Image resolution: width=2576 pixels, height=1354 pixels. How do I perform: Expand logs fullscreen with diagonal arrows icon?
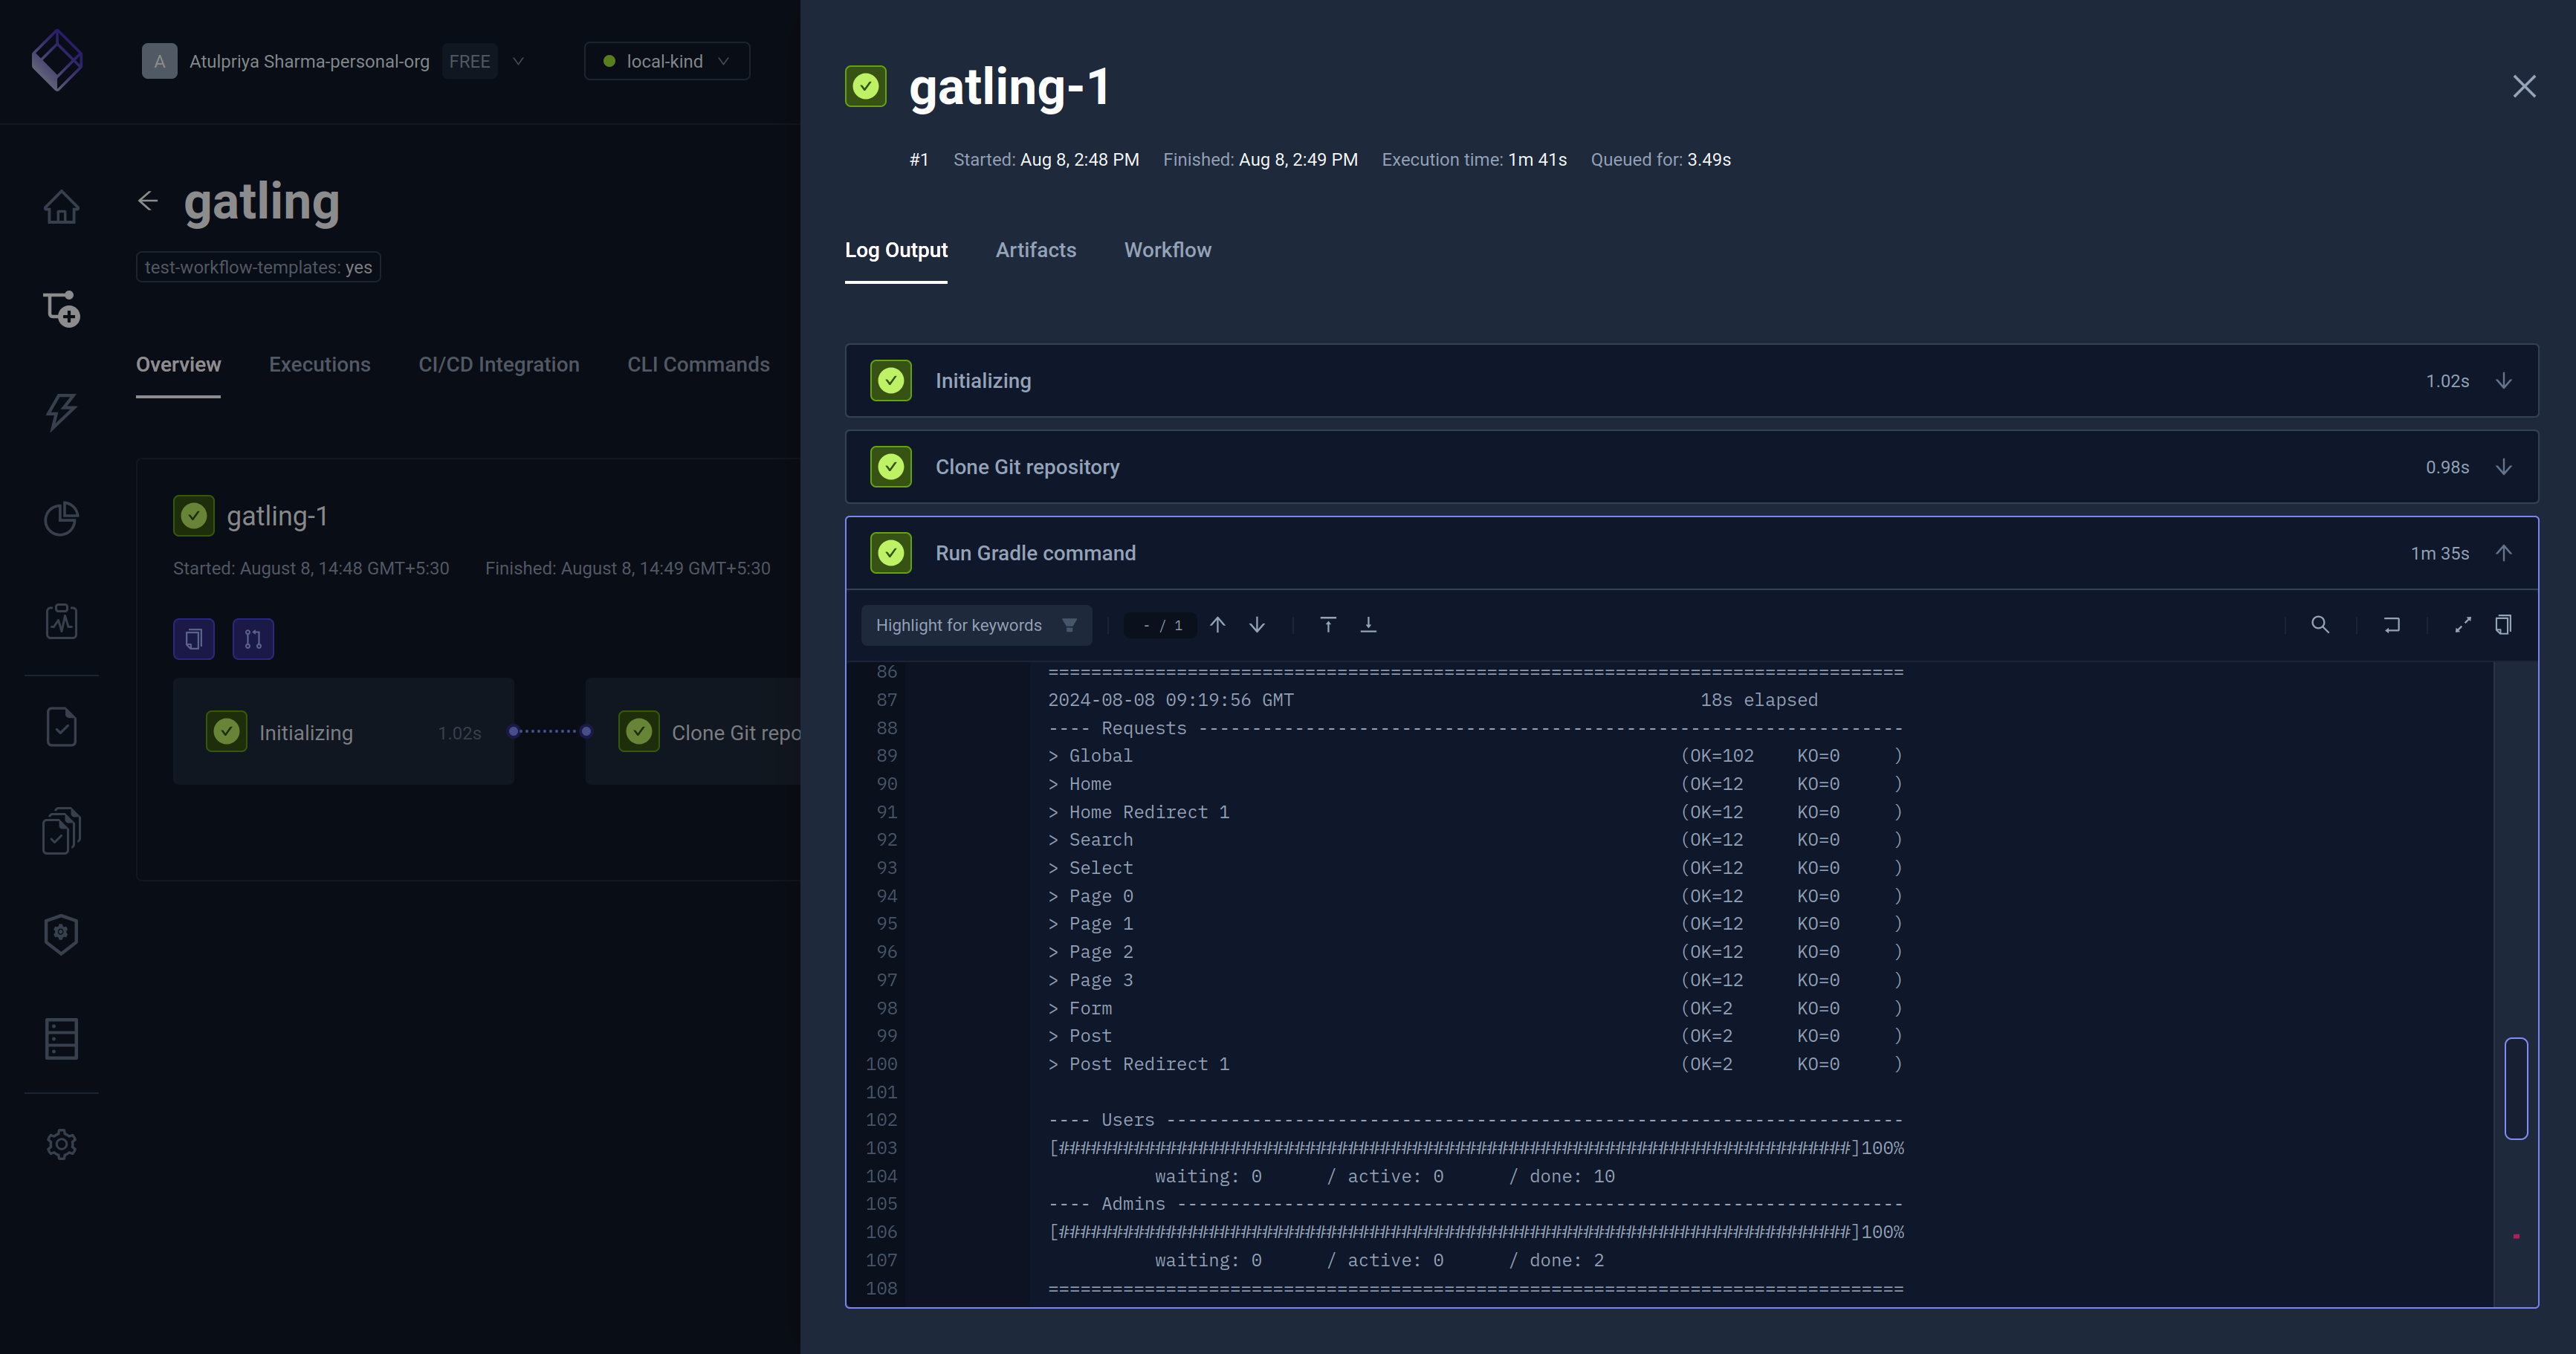tap(2463, 624)
